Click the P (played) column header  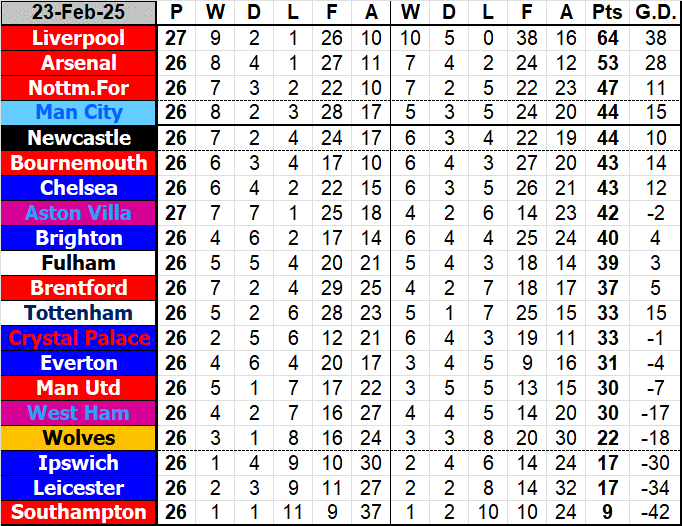pyautogui.click(x=177, y=13)
